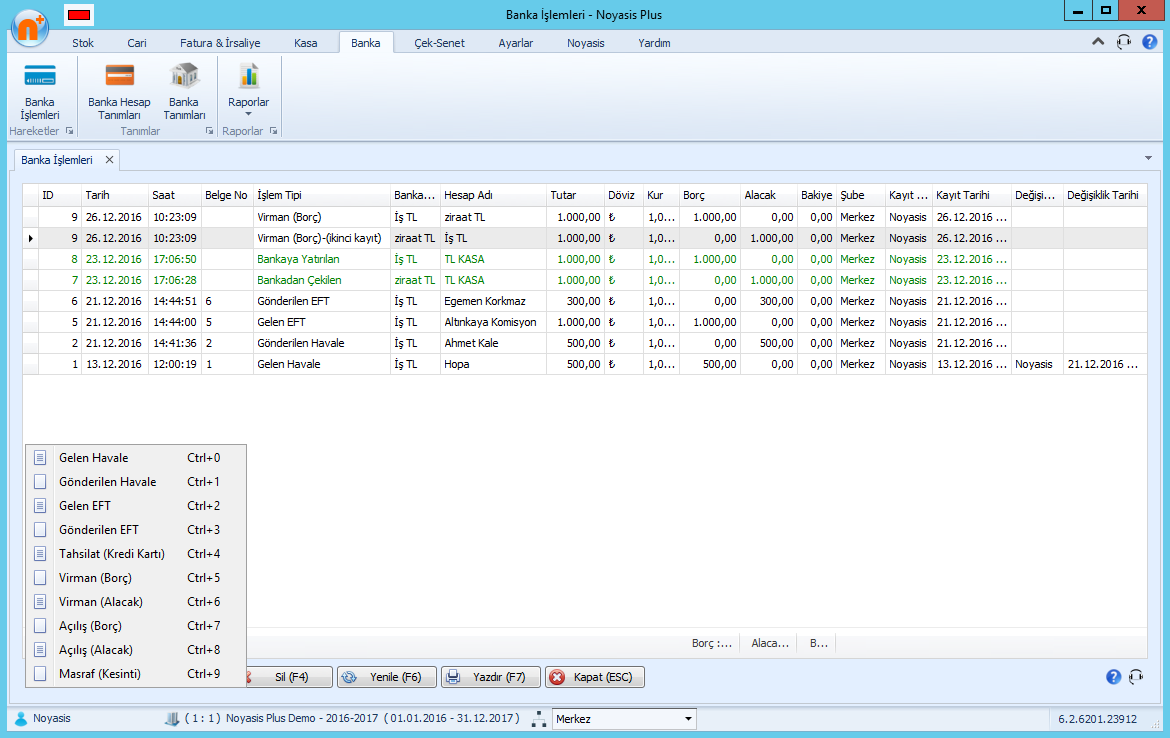
Task: Click the Yenile (F6) refresh button
Action: (x=387, y=677)
